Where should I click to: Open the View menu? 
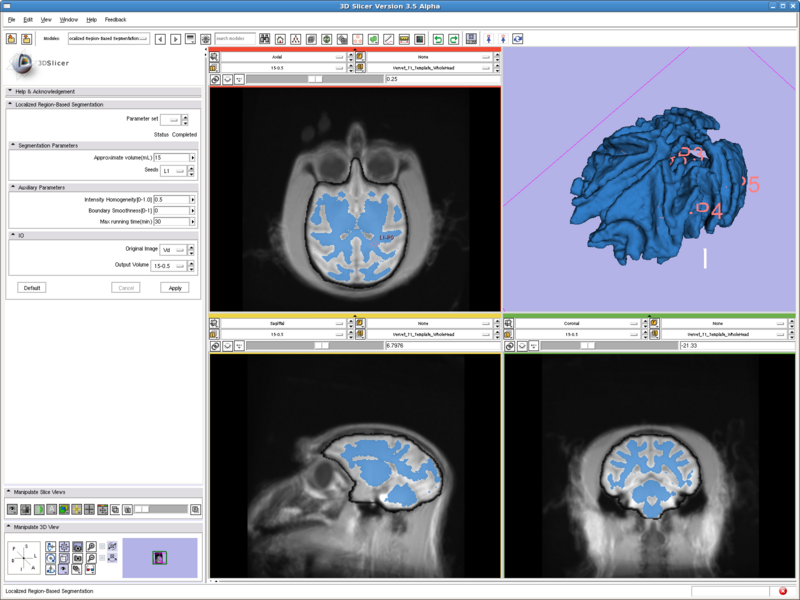[x=46, y=19]
